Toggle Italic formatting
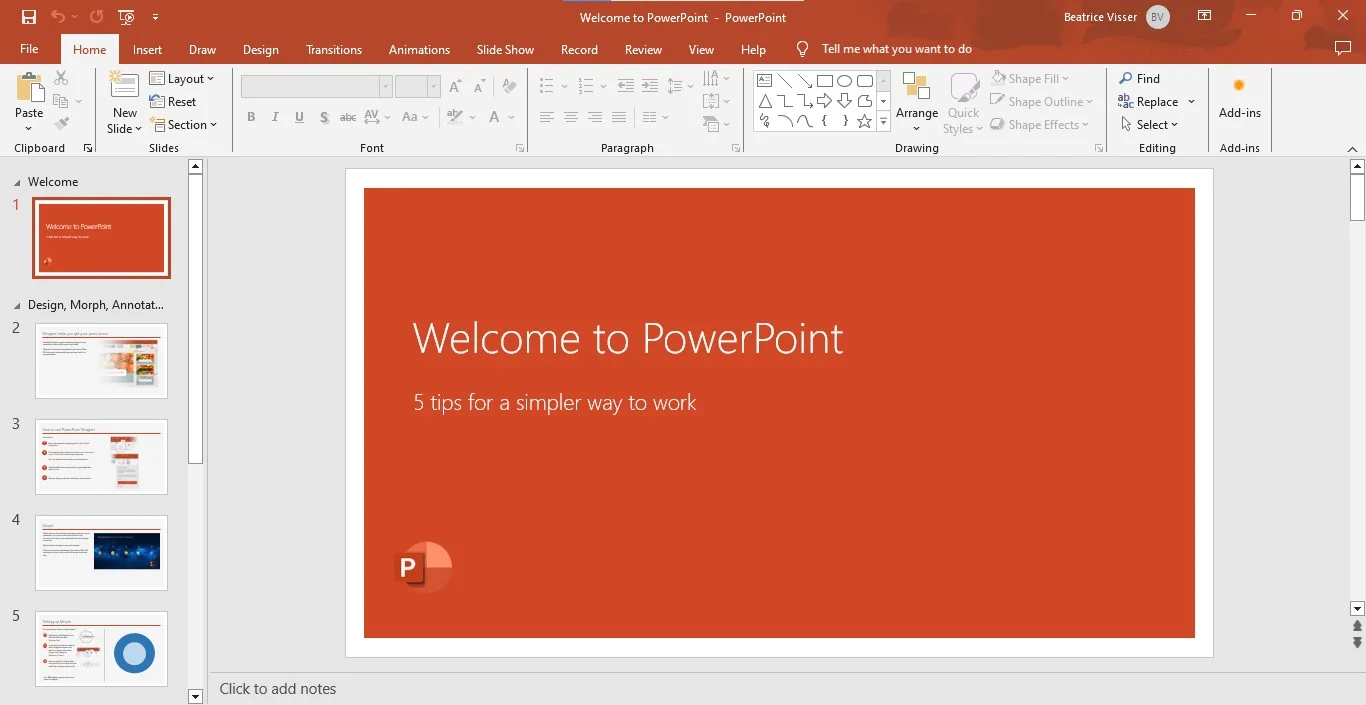 click(x=275, y=117)
